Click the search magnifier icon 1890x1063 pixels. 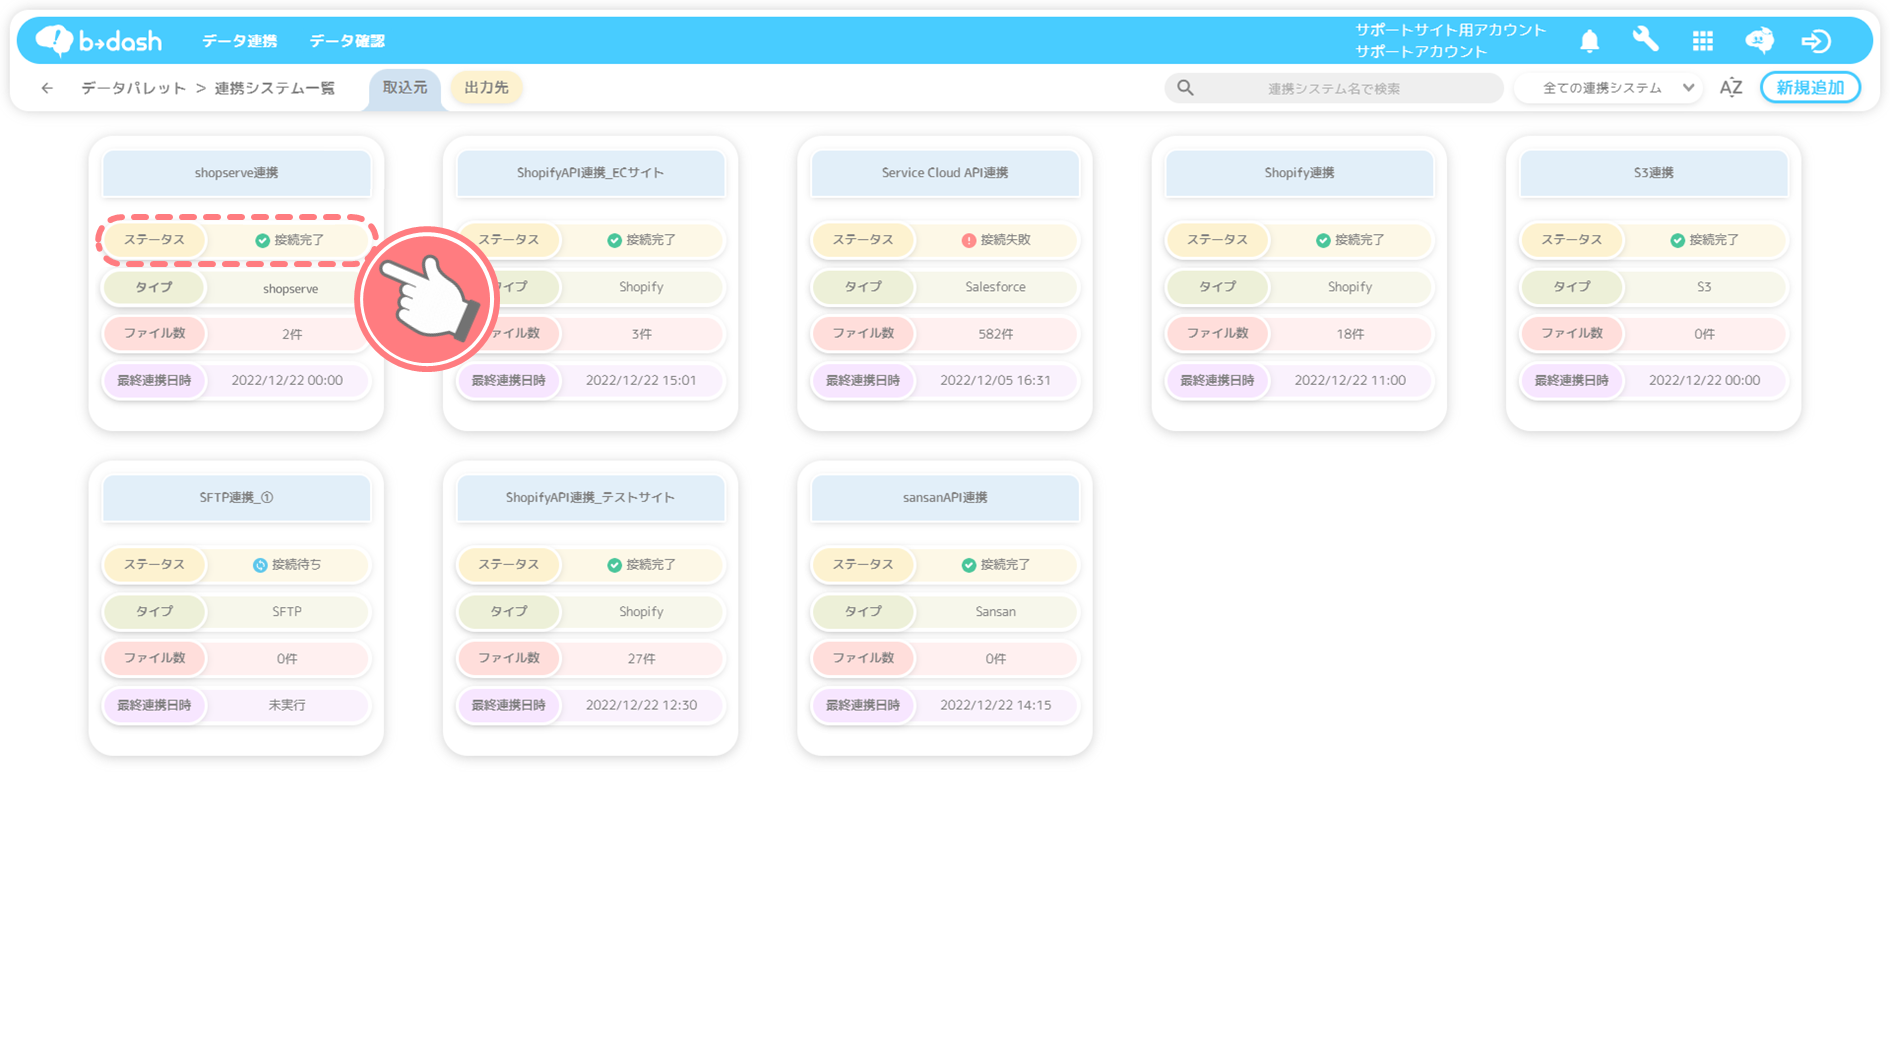1185,88
